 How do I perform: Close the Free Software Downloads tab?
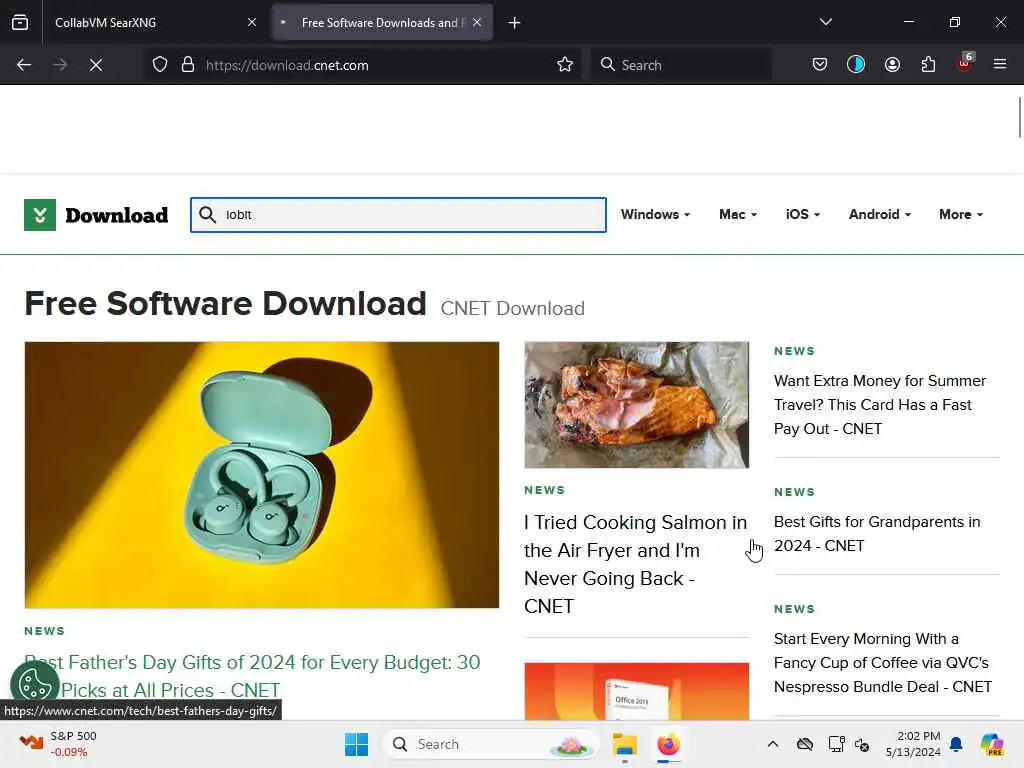click(x=477, y=22)
